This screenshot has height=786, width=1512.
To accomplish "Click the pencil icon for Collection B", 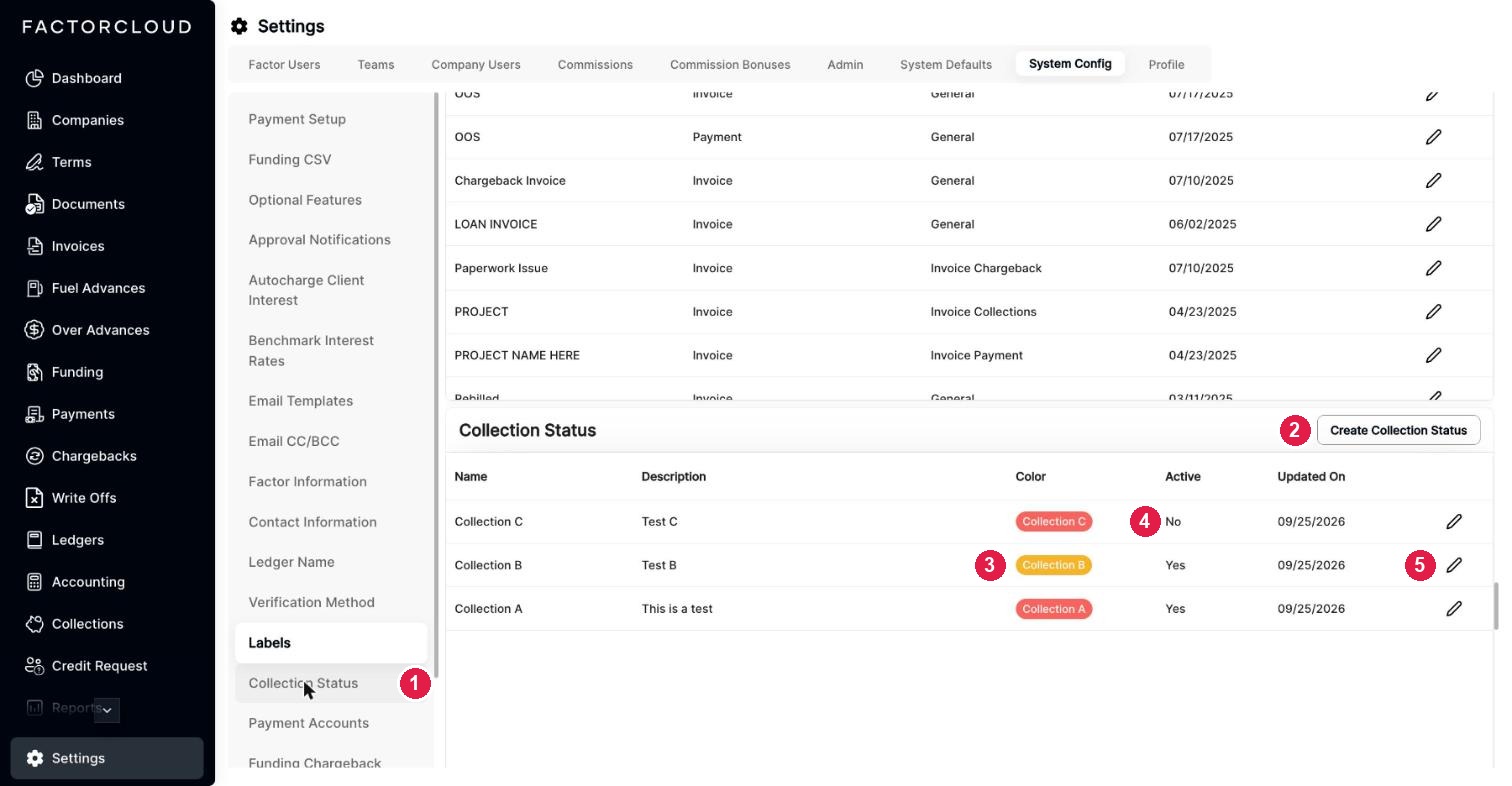I will pos(1454,565).
